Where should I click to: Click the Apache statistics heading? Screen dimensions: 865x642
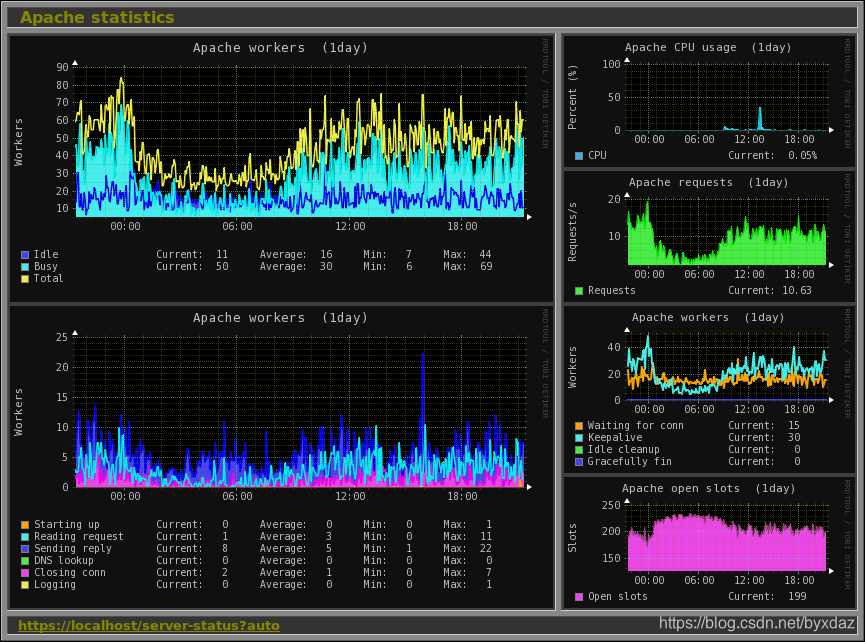97,17
